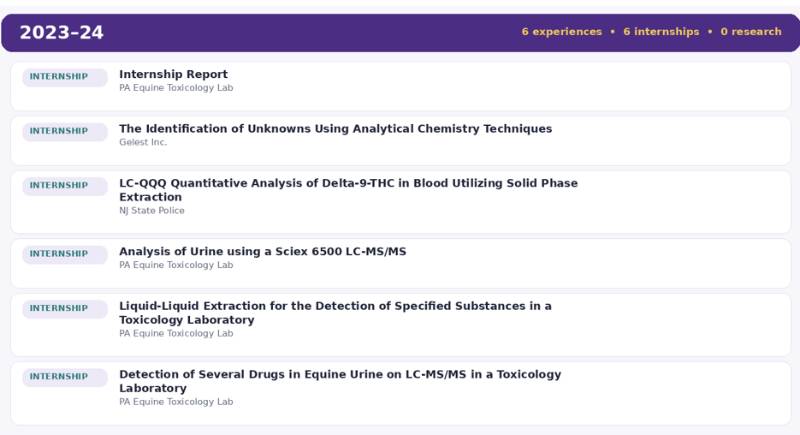Open LC-QQQ Quantitative Analysis of Delta-9-THC title

pos(348,190)
